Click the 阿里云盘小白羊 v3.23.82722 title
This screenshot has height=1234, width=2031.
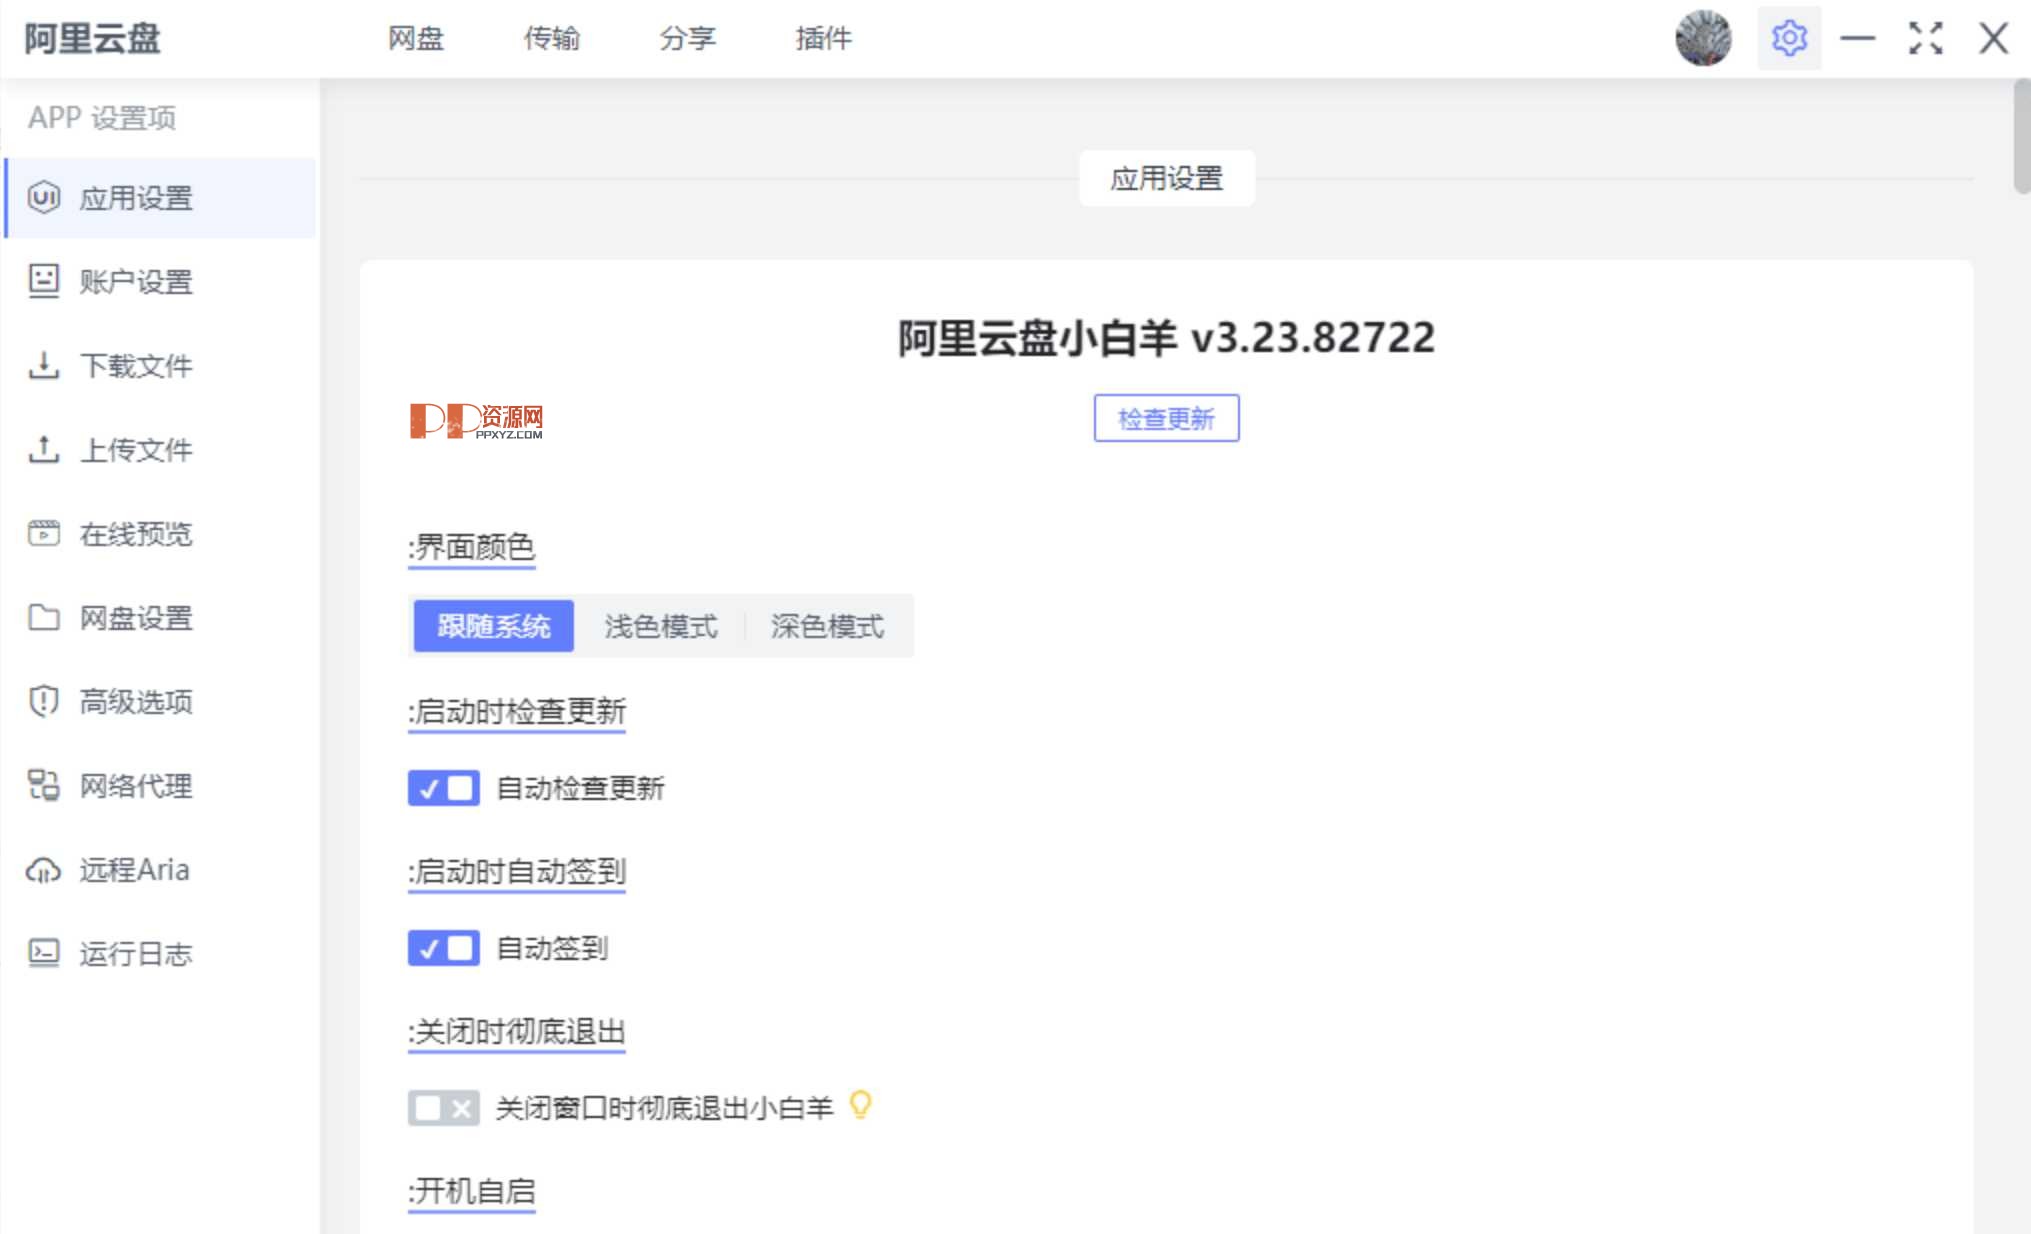point(1166,338)
